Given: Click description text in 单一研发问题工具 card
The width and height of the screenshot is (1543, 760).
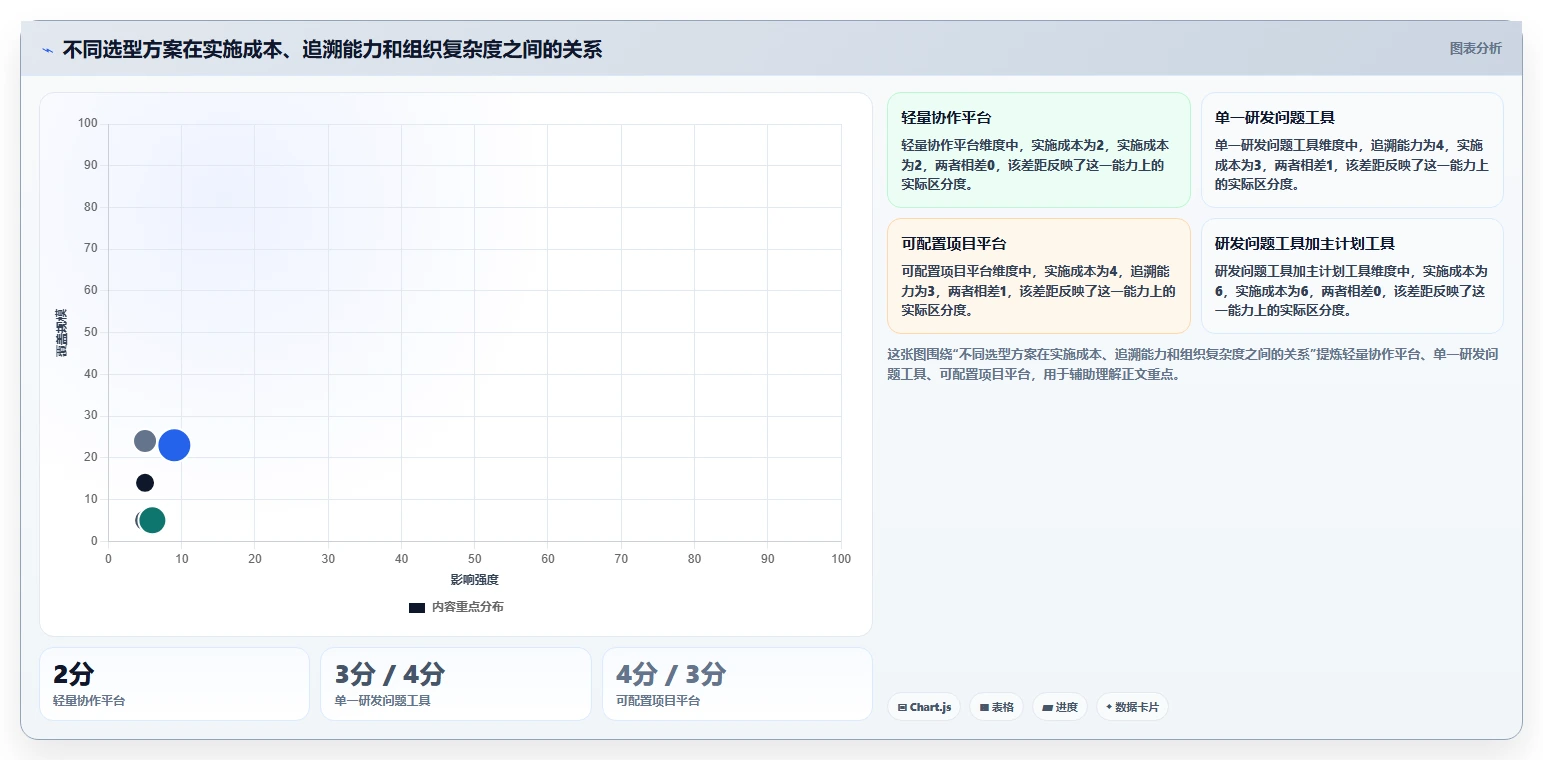Looking at the screenshot, I should tap(1352, 165).
